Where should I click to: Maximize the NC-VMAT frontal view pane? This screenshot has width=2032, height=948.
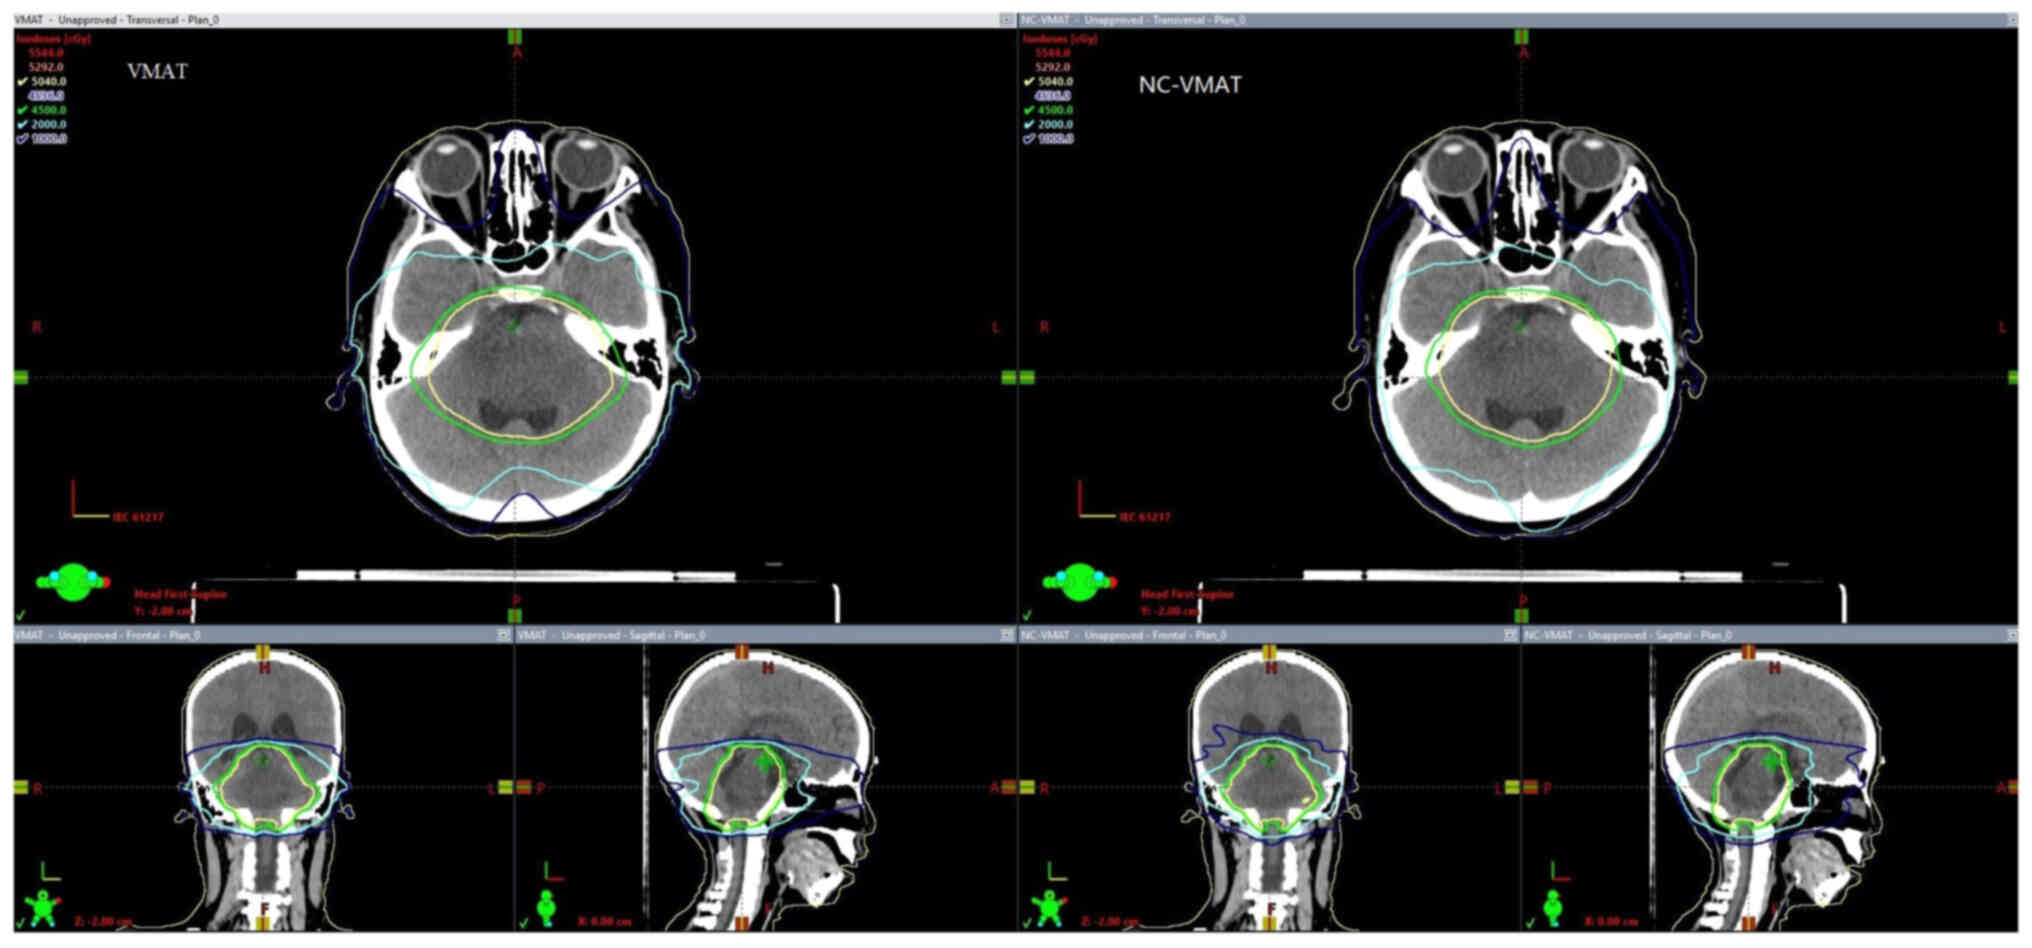[x=1510, y=635]
